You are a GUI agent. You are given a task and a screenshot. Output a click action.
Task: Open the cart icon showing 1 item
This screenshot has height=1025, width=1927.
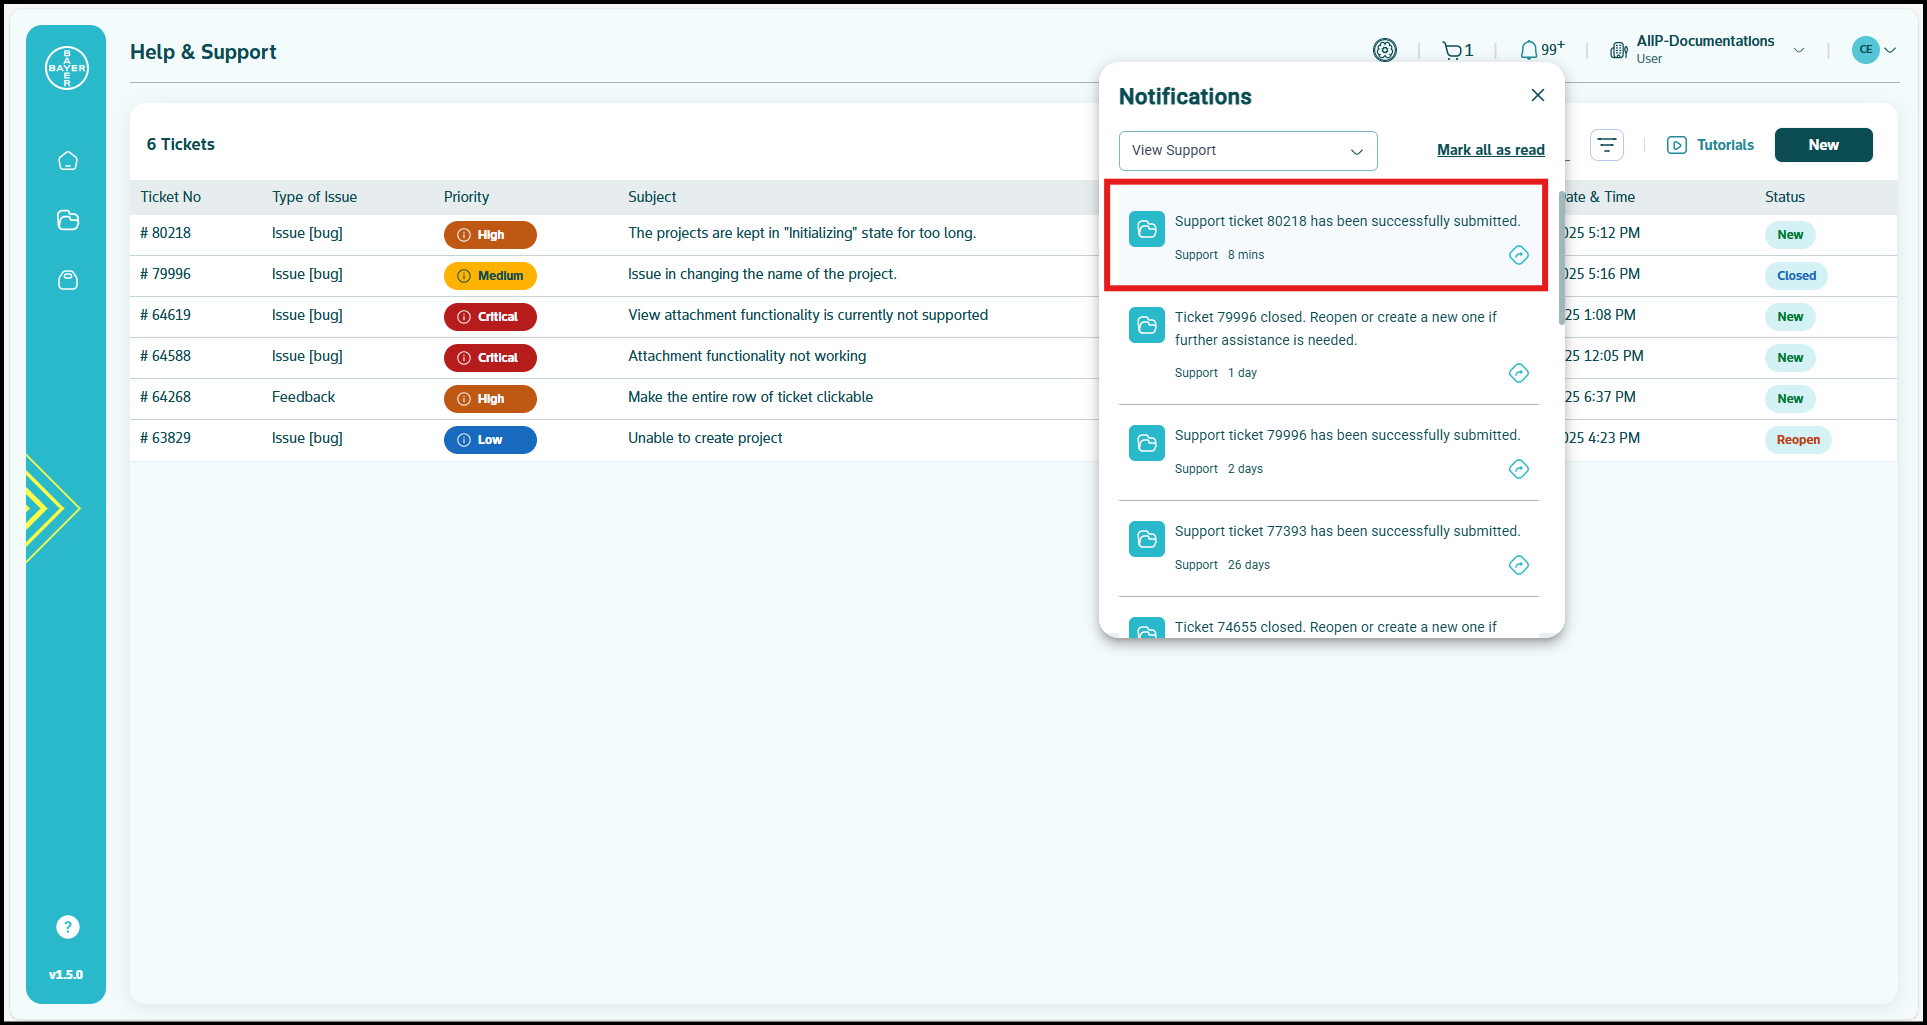[1455, 49]
